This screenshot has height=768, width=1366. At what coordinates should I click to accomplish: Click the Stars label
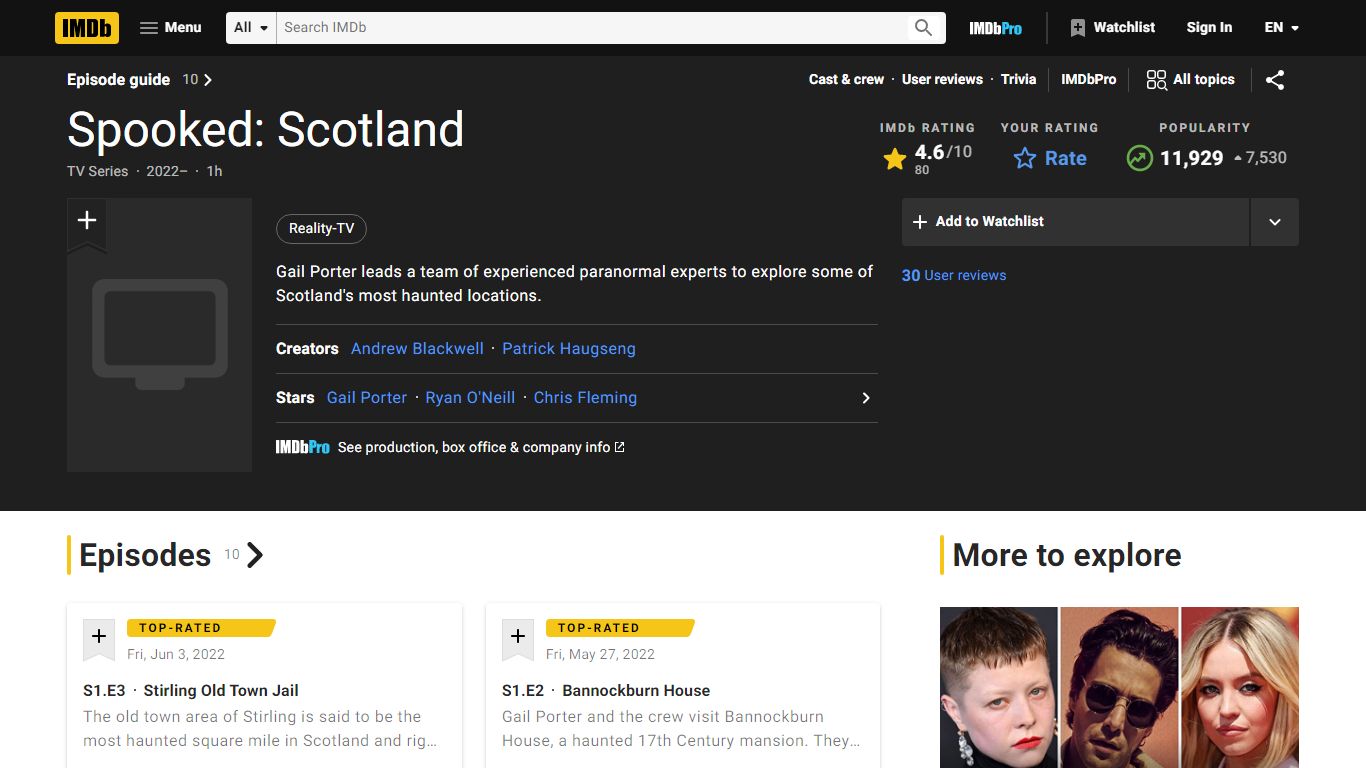click(x=295, y=398)
